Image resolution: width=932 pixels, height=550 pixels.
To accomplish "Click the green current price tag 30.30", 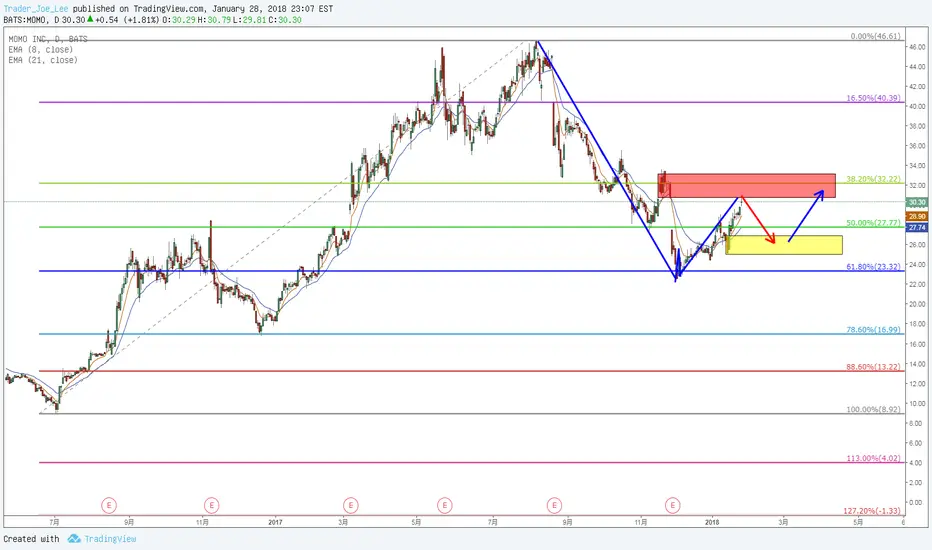I will point(917,203).
